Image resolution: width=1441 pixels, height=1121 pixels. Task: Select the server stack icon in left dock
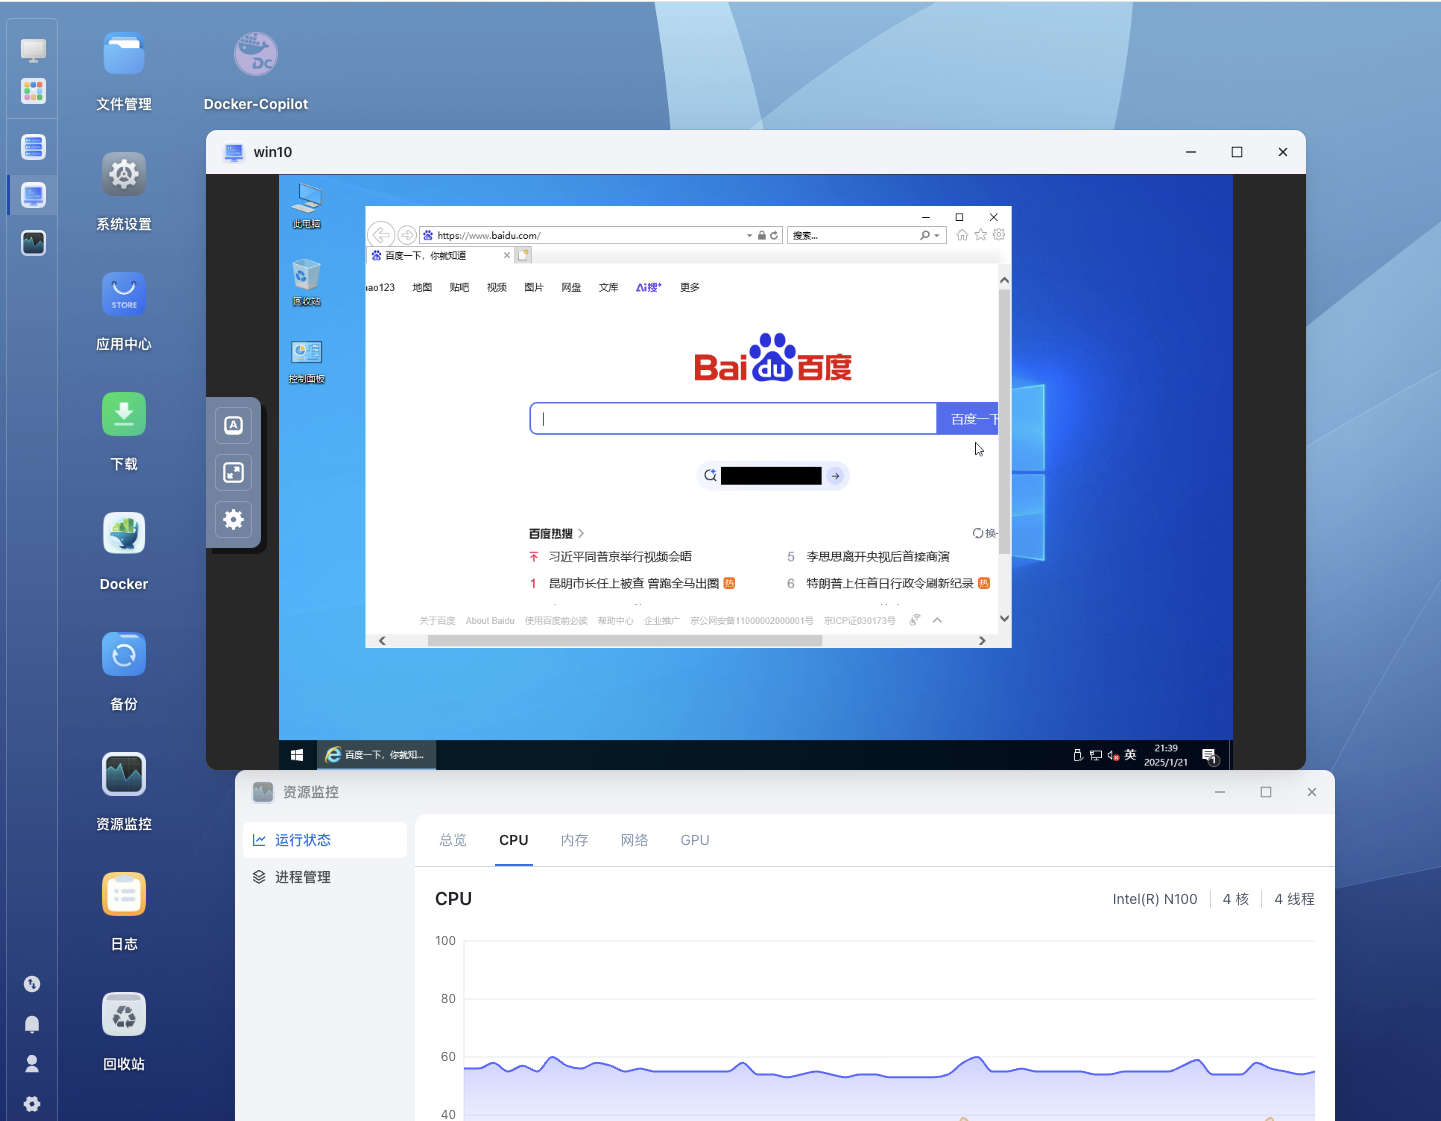[x=33, y=147]
